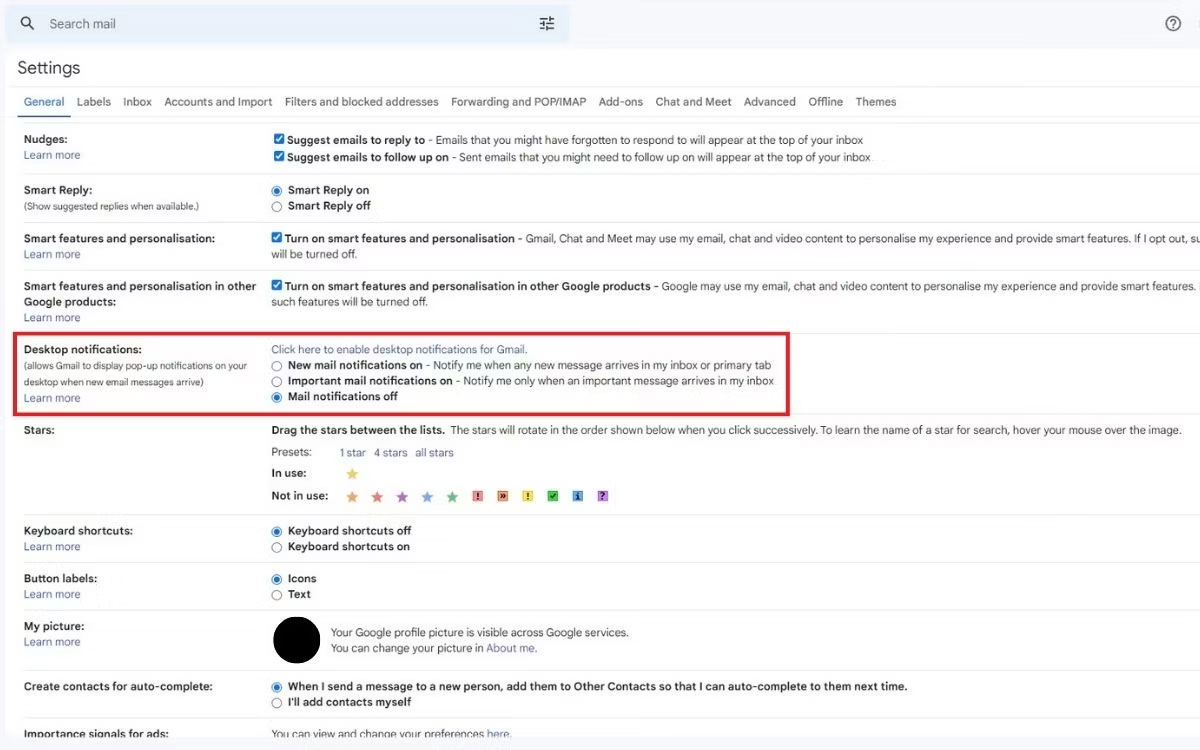Click the red exclamation mark icon
The width and height of the screenshot is (1200, 750).
tap(478, 497)
